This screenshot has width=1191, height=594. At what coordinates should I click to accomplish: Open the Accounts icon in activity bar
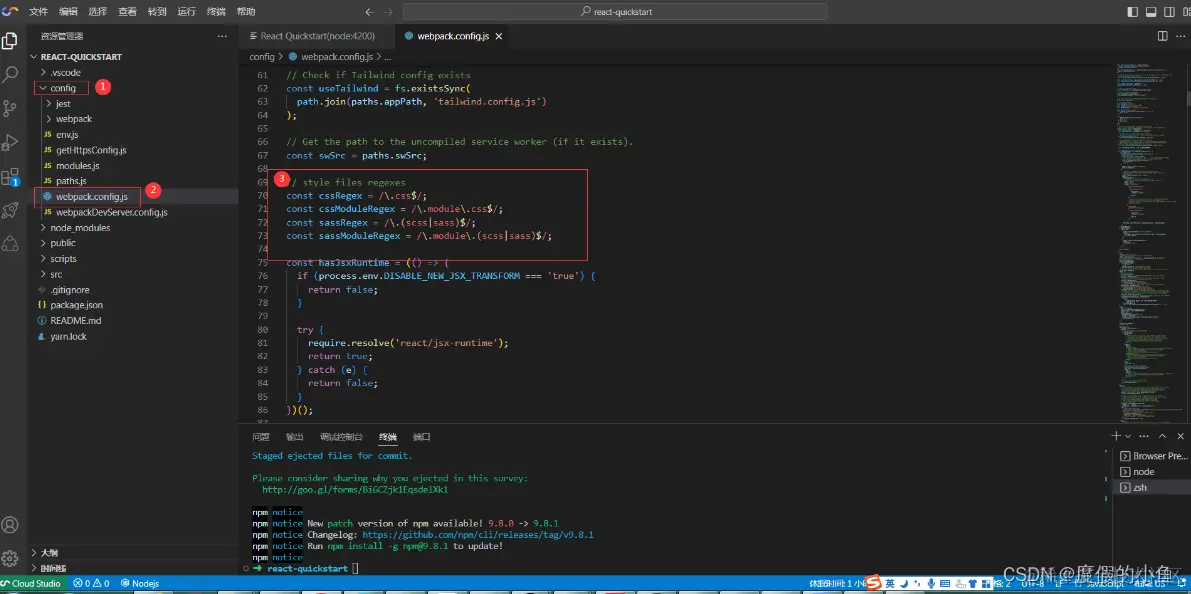10,525
